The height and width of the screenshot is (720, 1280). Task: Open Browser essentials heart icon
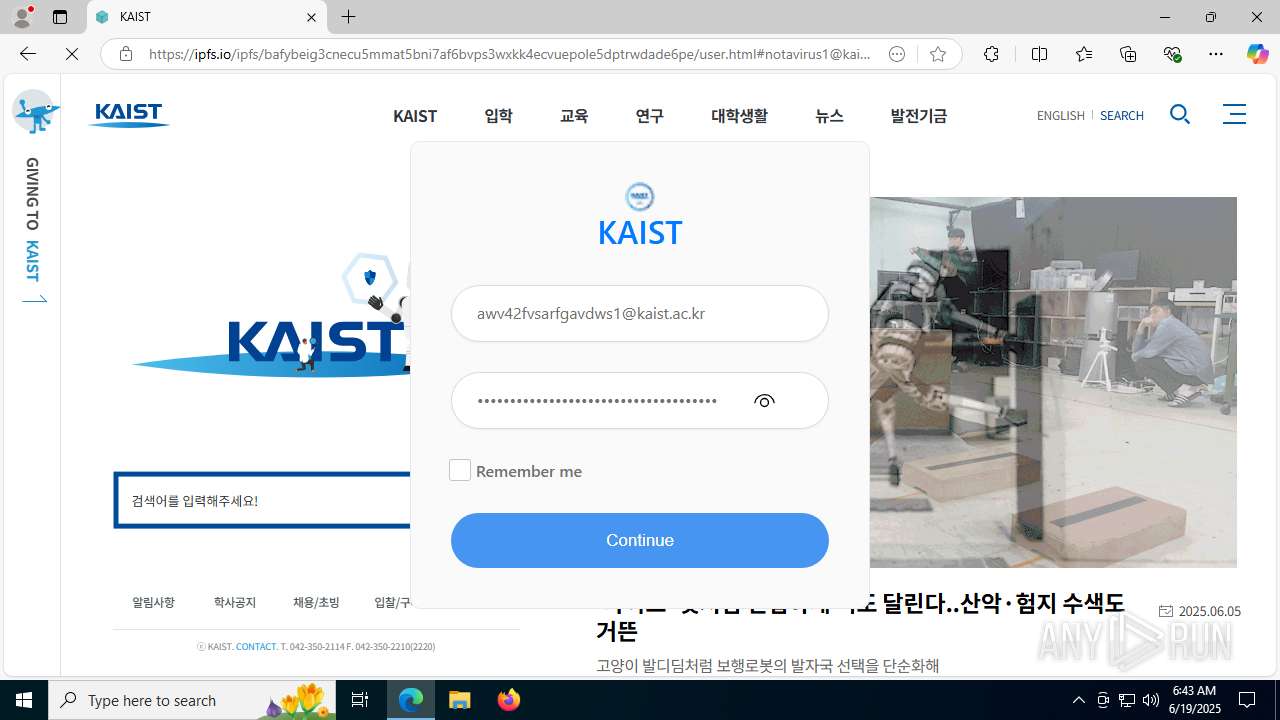1172,54
